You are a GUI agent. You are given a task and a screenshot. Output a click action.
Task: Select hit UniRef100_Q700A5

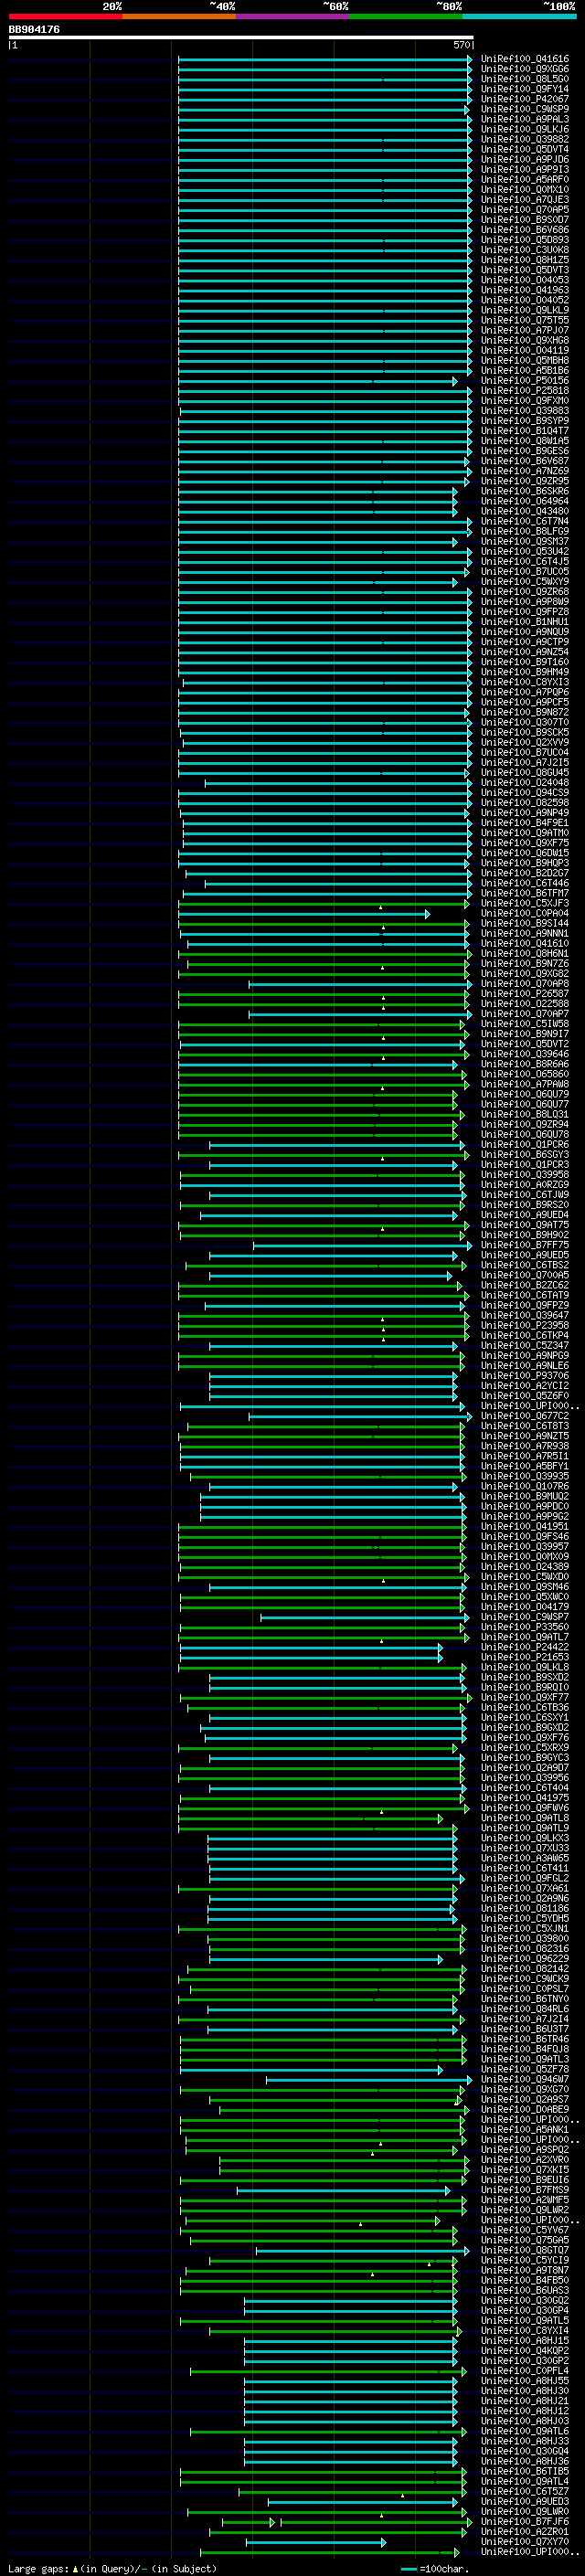coord(525,1276)
